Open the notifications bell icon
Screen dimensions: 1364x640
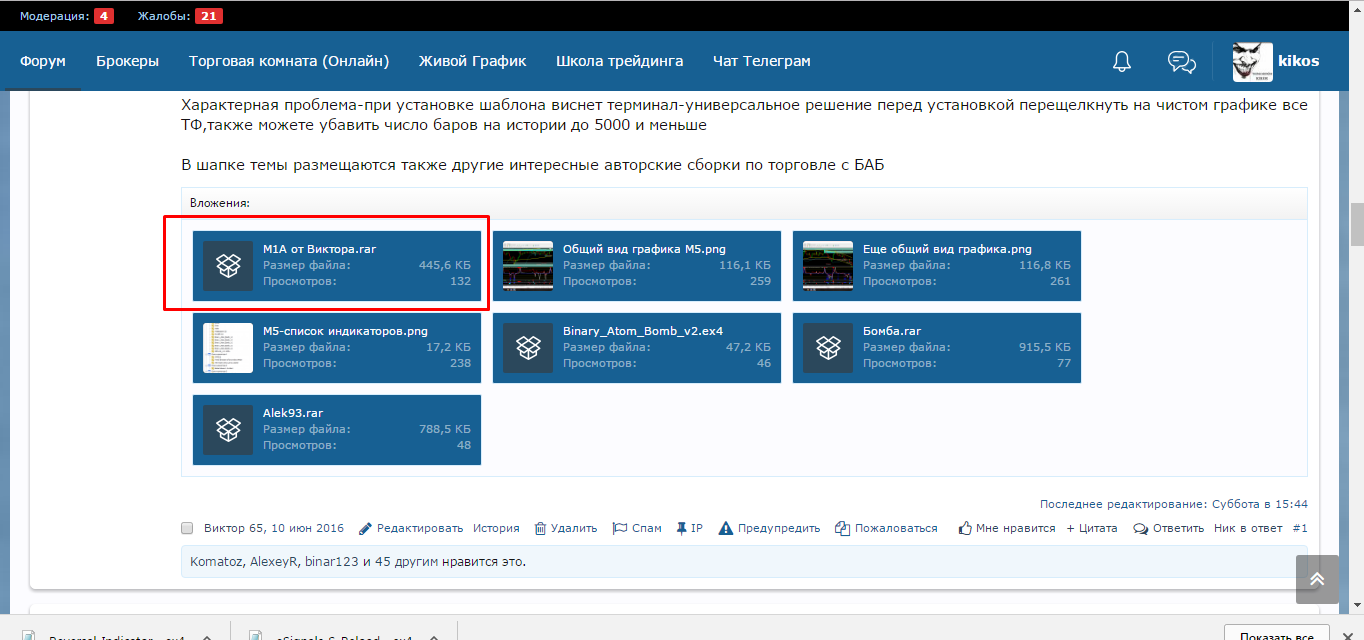coord(1121,61)
